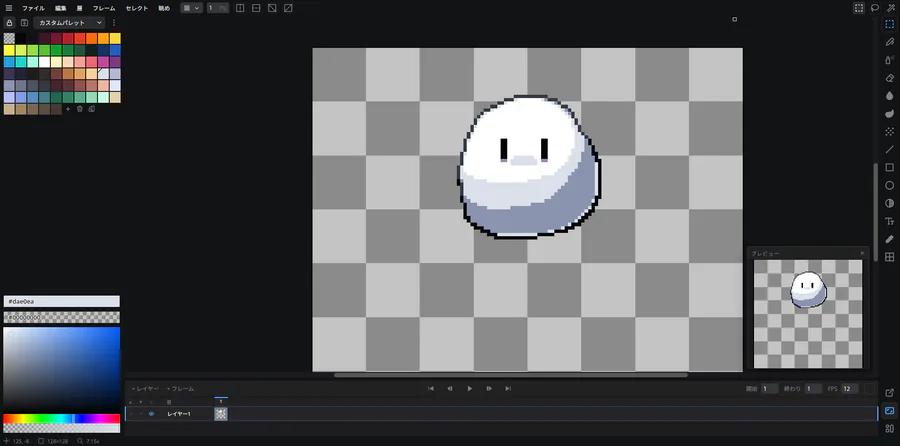This screenshot has width=900, height=446.
Task: Open the 層 menu
Action: click(x=80, y=8)
